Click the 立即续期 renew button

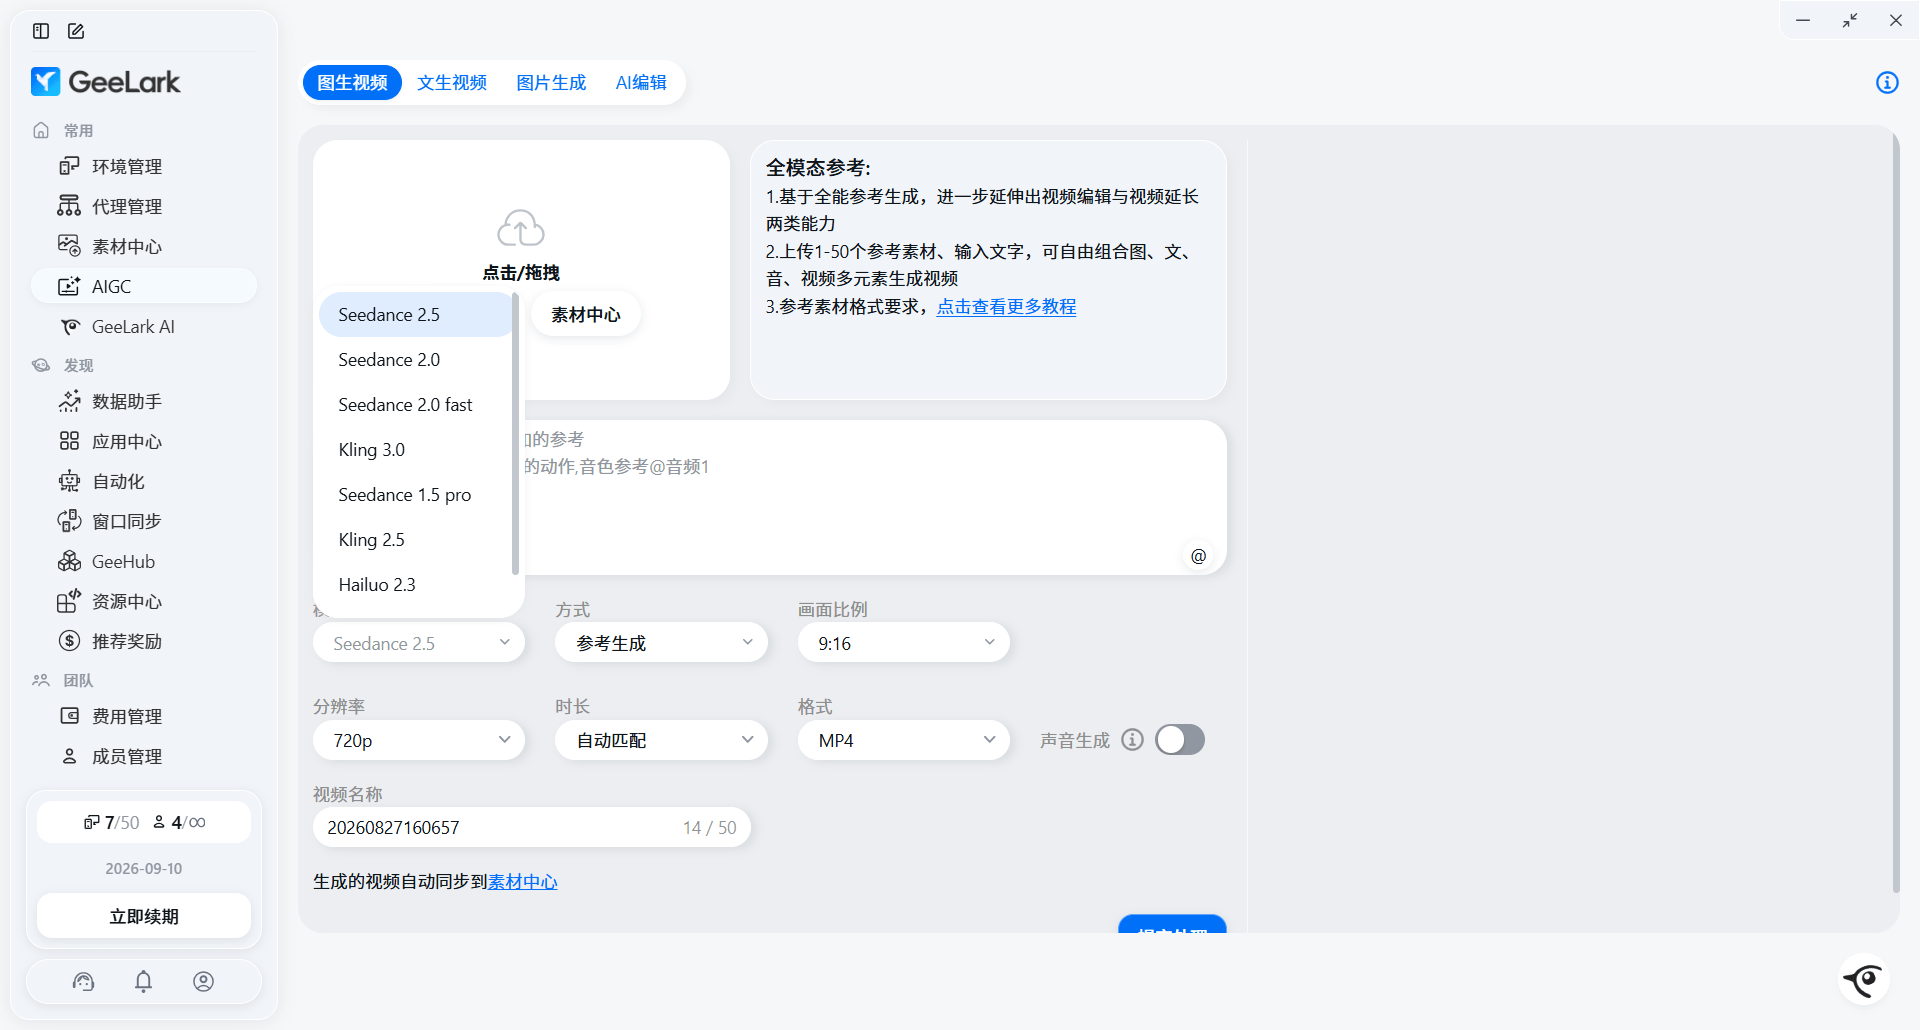click(x=144, y=916)
